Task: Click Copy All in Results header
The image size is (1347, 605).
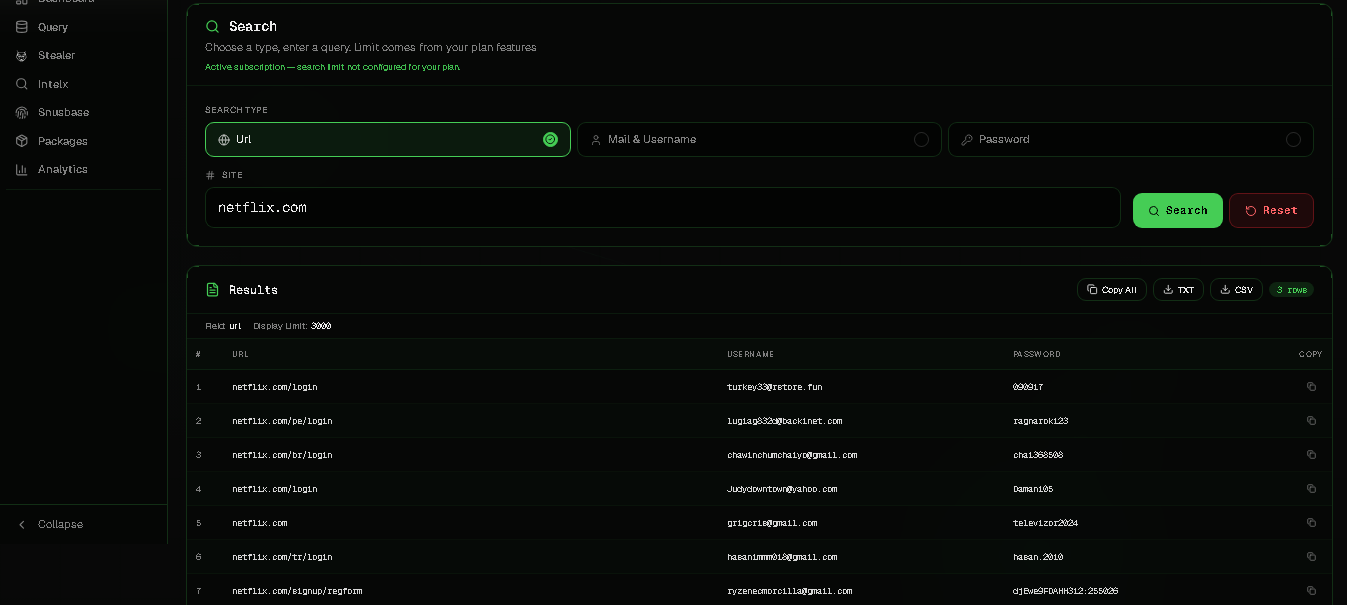Action: [x=1111, y=290]
